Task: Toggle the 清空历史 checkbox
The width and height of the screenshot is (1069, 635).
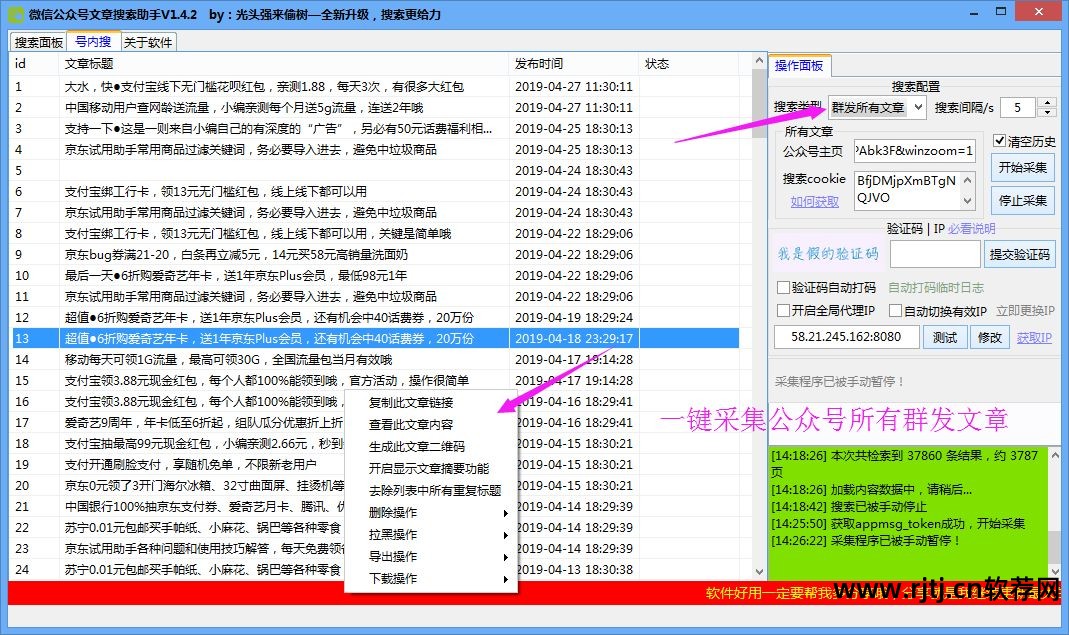Action: point(999,141)
